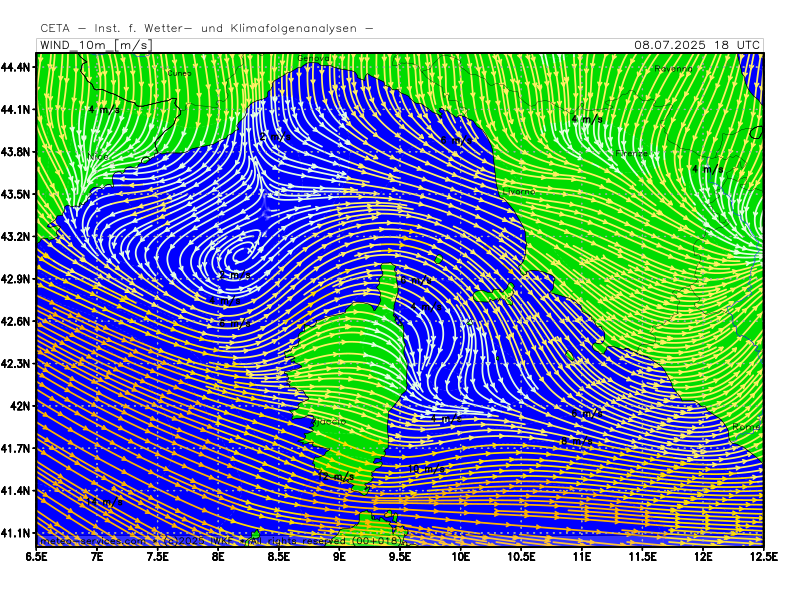
Task: Click the "10 m/s" wind speed label
Action: point(427,469)
